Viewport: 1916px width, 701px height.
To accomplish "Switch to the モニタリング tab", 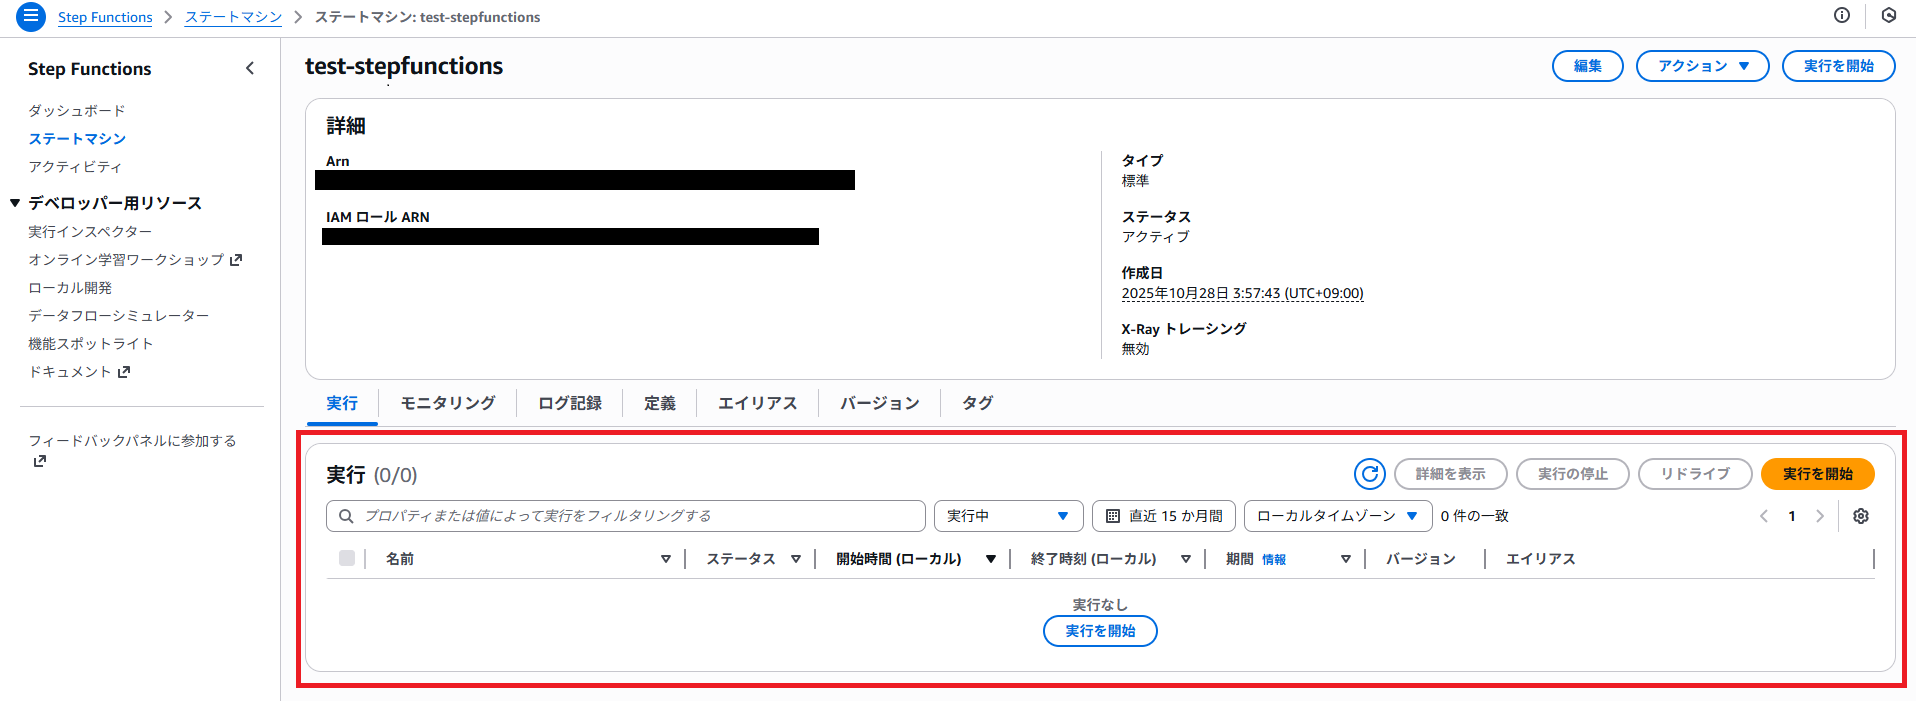I will pyautogui.click(x=447, y=403).
